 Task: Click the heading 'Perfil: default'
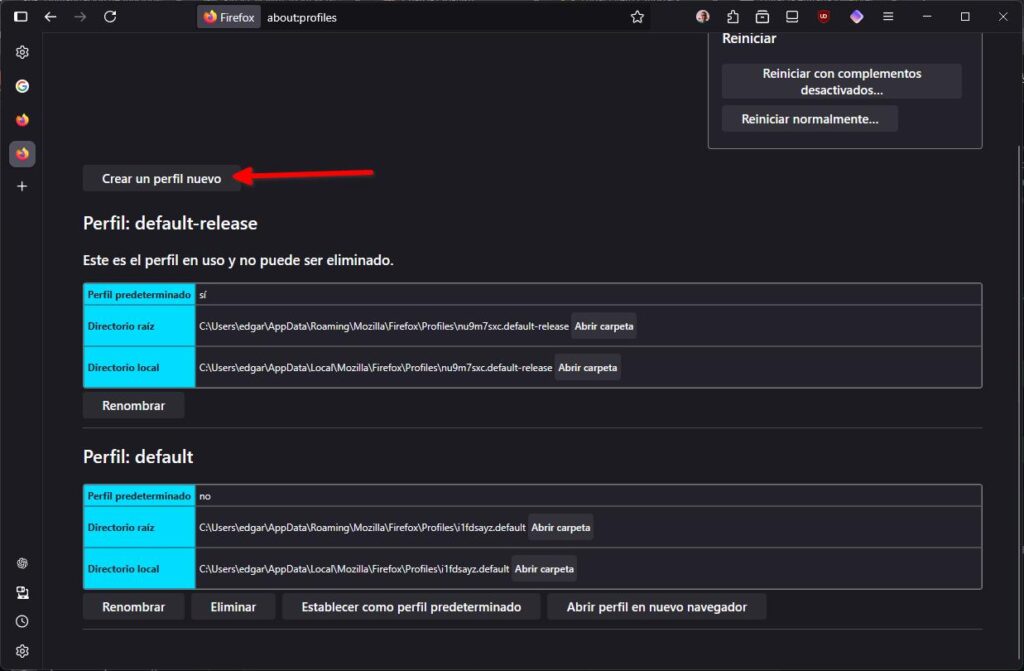pos(138,457)
